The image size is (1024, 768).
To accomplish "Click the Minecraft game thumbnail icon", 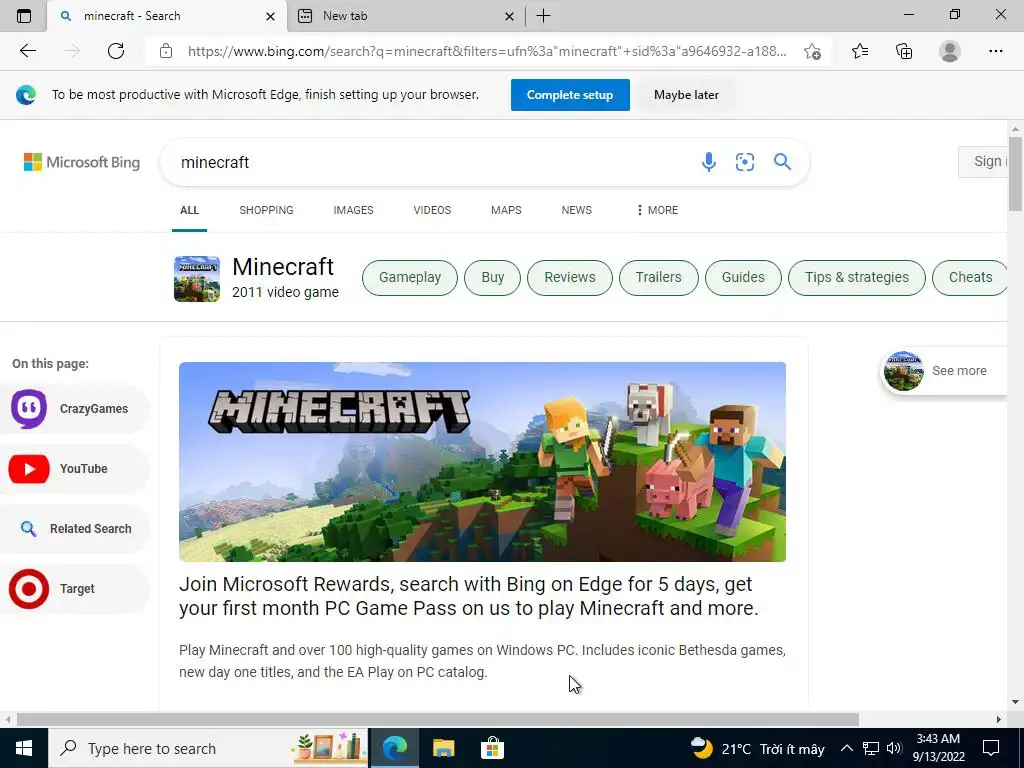I will pos(197,279).
